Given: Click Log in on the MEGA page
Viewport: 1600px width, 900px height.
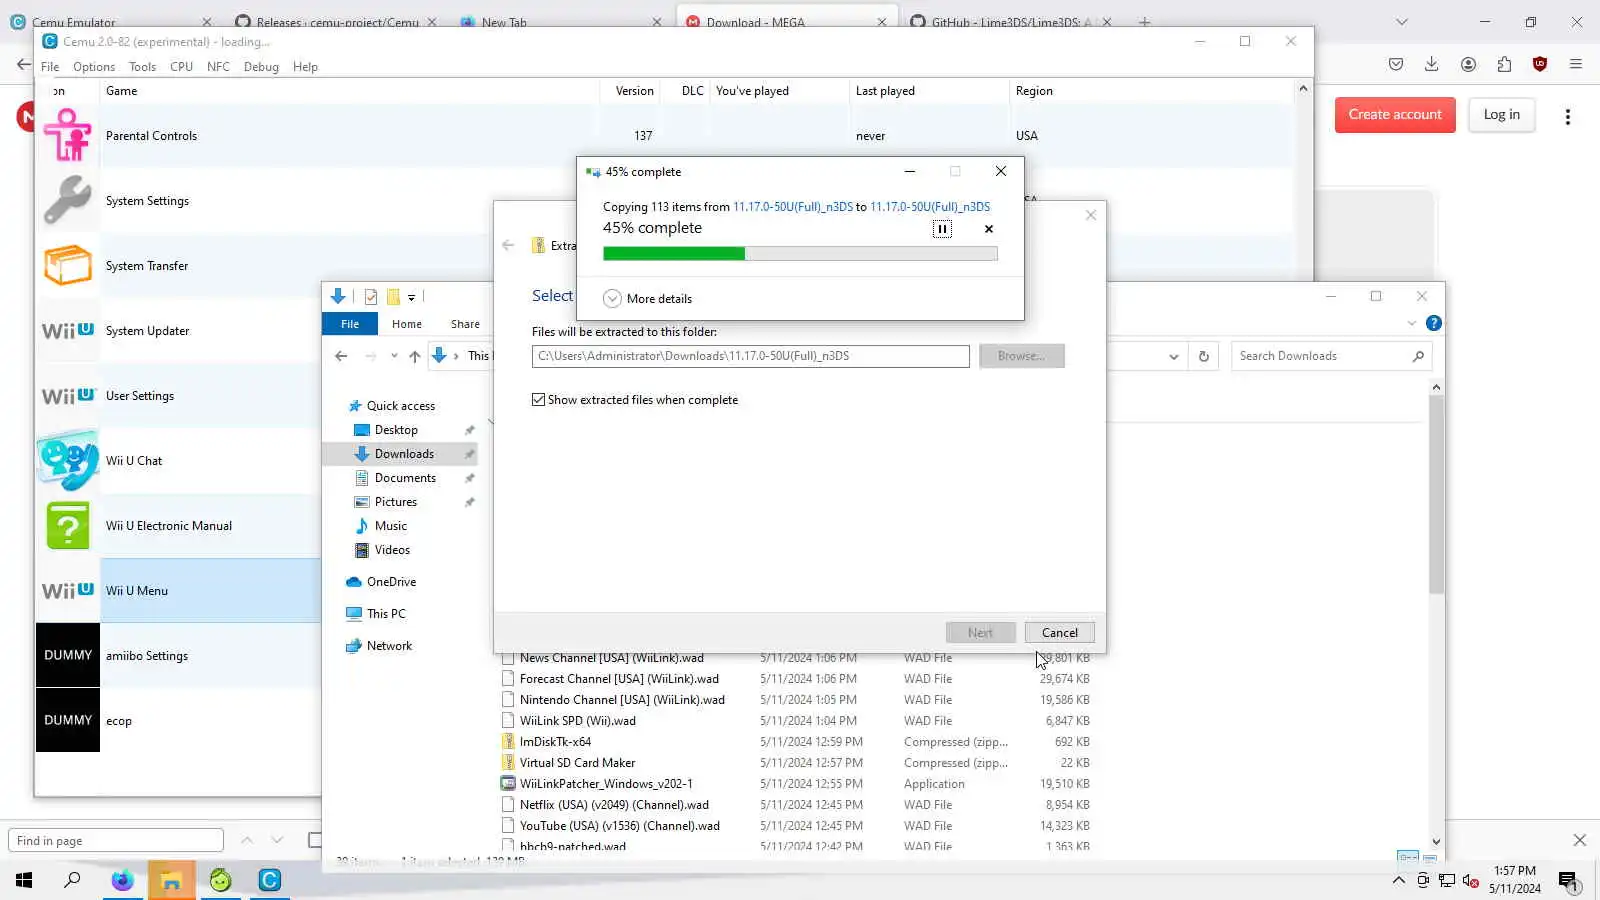Looking at the screenshot, I should click(1501, 114).
